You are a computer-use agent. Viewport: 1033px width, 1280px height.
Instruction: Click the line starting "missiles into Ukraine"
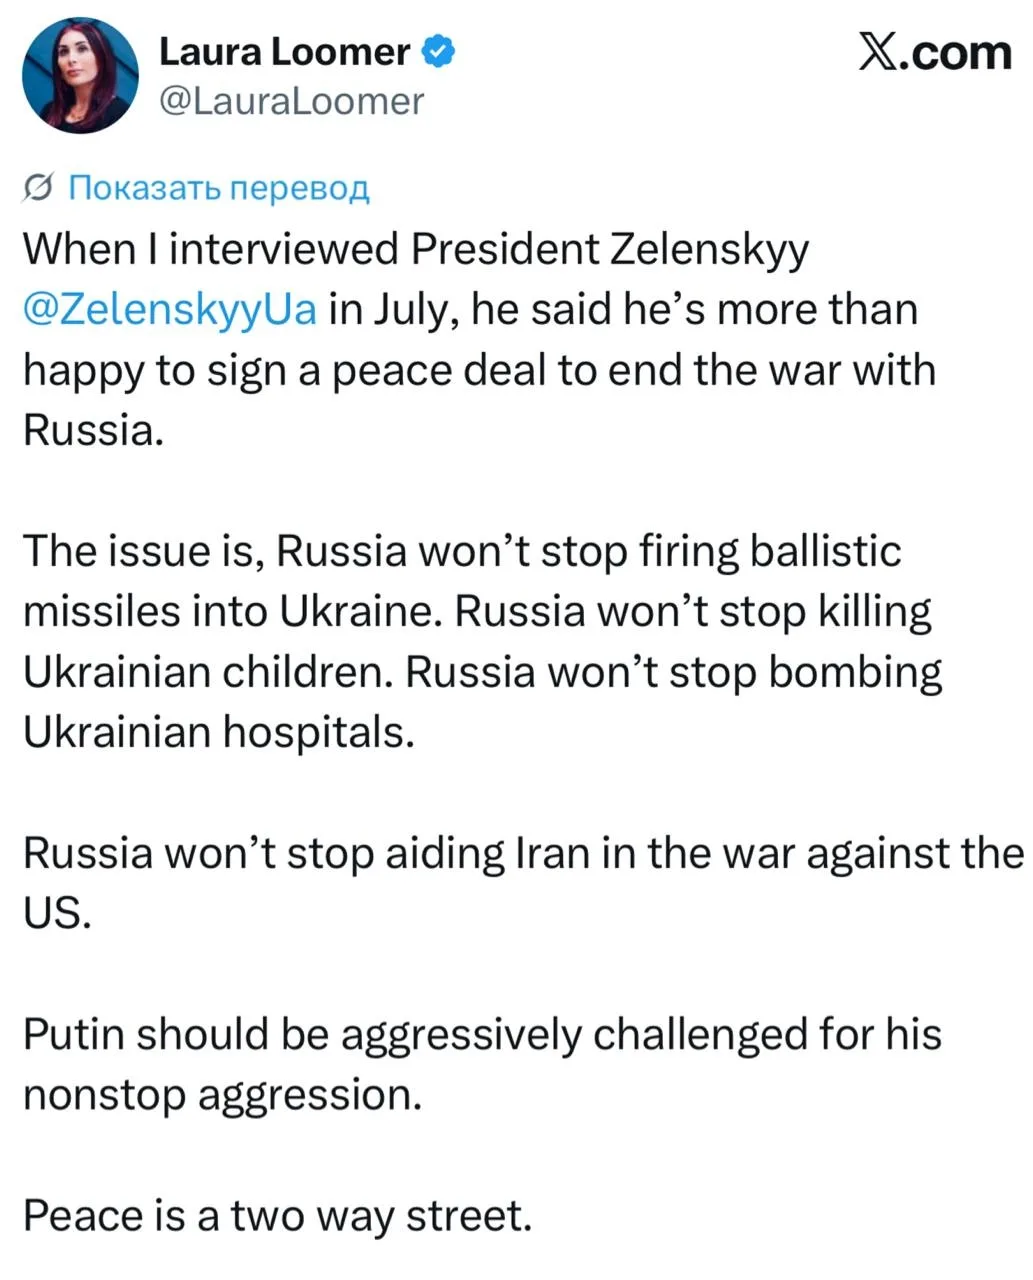coord(477,612)
